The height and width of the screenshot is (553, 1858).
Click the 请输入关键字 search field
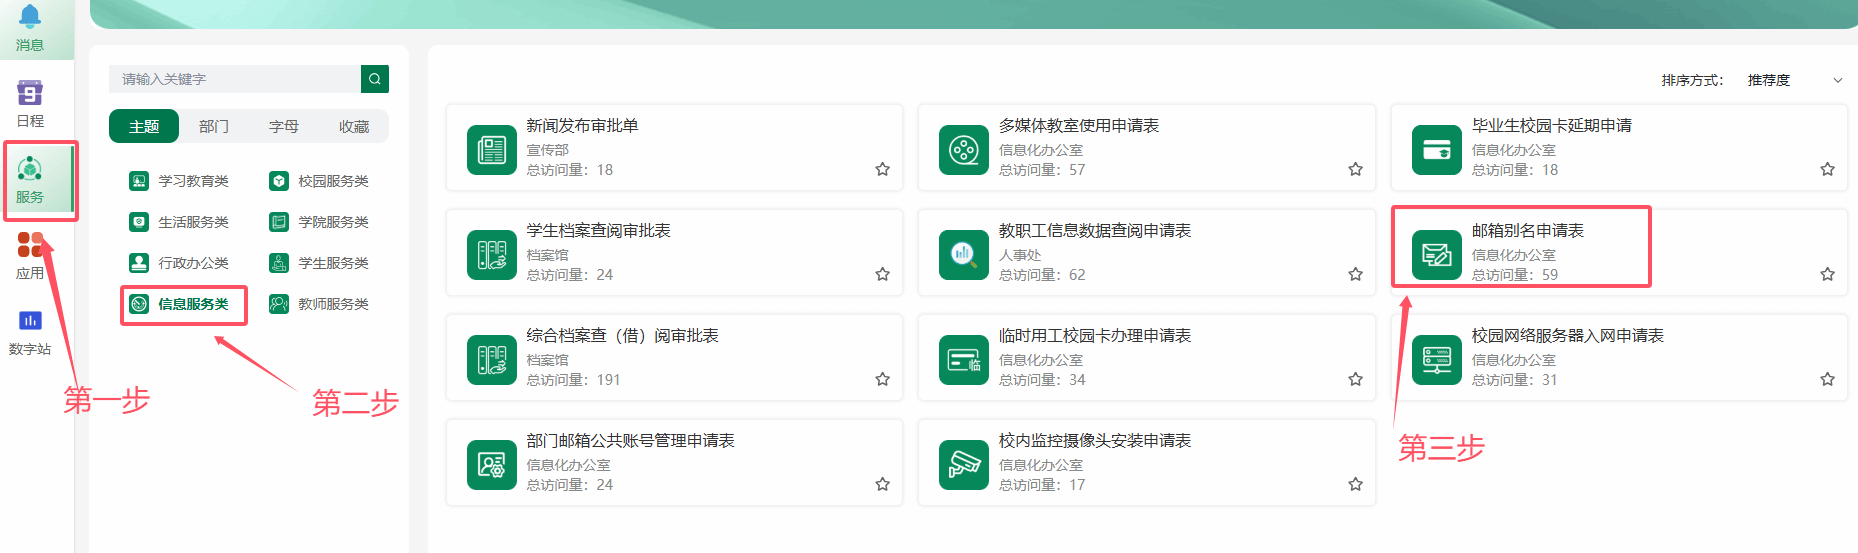coord(235,79)
